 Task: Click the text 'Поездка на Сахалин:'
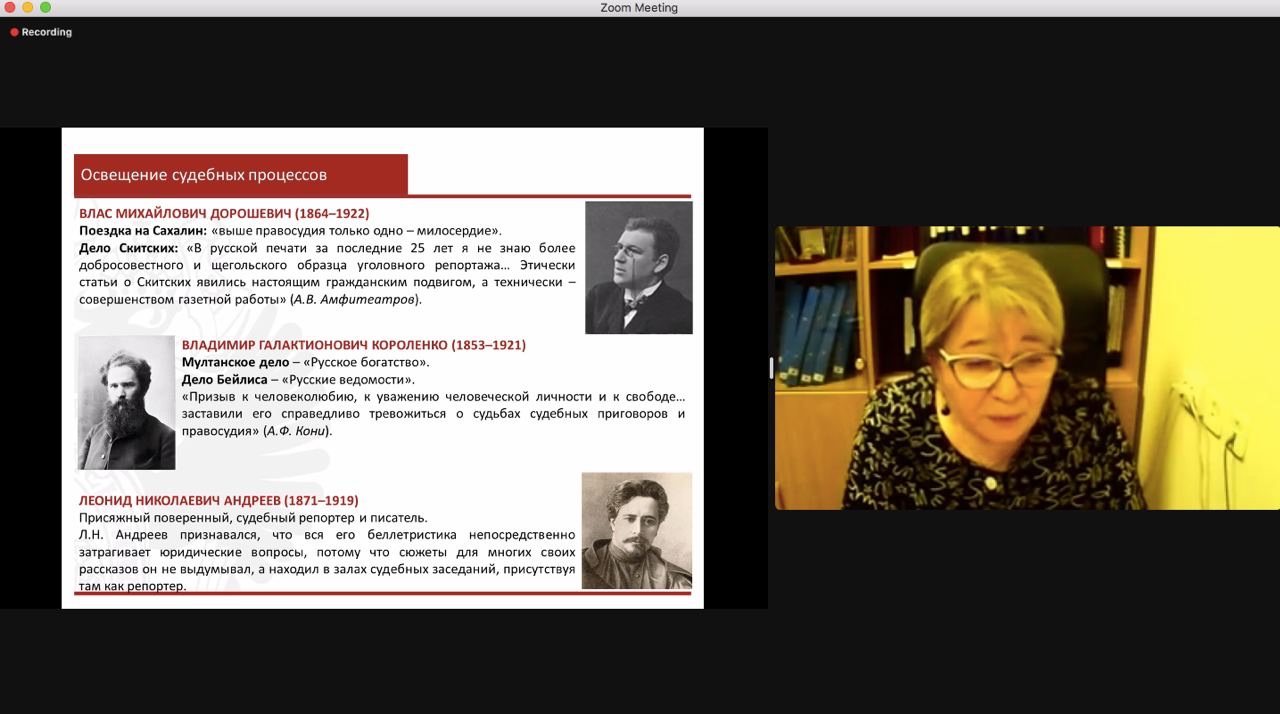coord(143,230)
